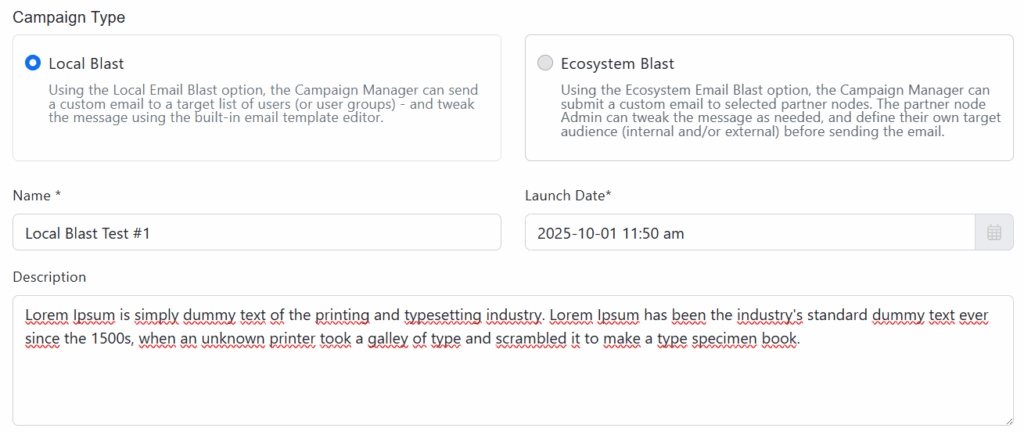Click the Name input field
This screenshot has height=432, width=1024.
tap(256, 233)
